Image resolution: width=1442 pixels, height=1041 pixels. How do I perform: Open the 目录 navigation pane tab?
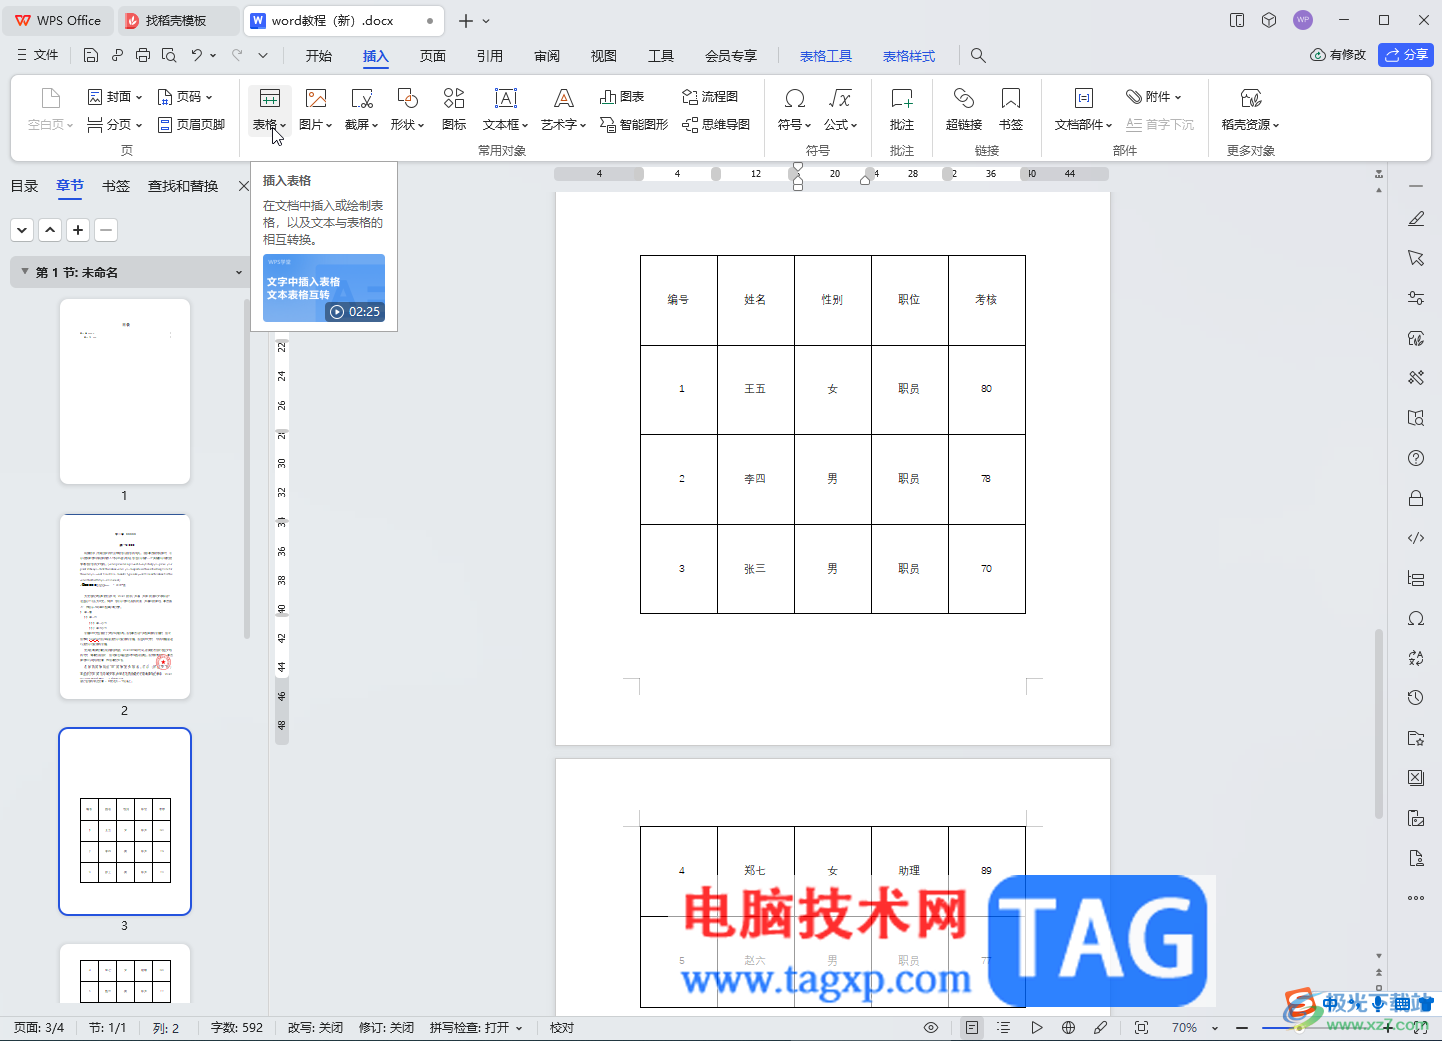pyautogui.click(x=24, y=186)
